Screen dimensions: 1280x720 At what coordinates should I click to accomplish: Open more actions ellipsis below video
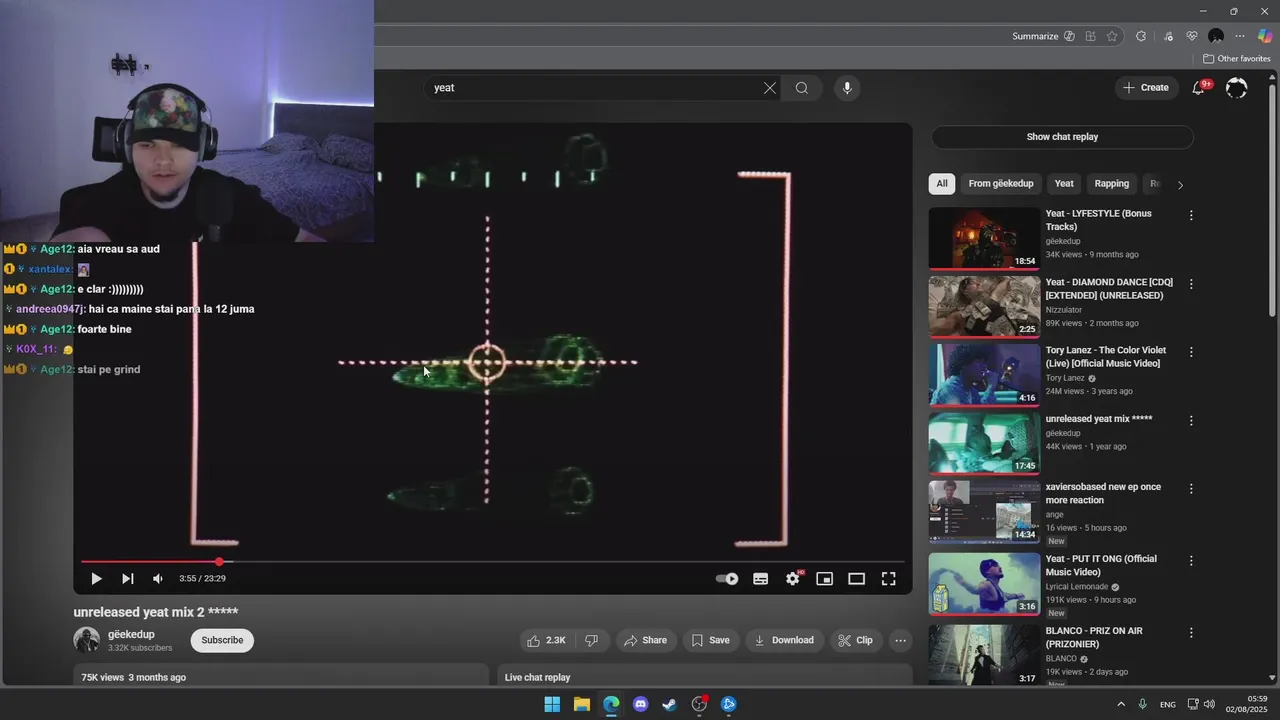click(x=901, y=640)
